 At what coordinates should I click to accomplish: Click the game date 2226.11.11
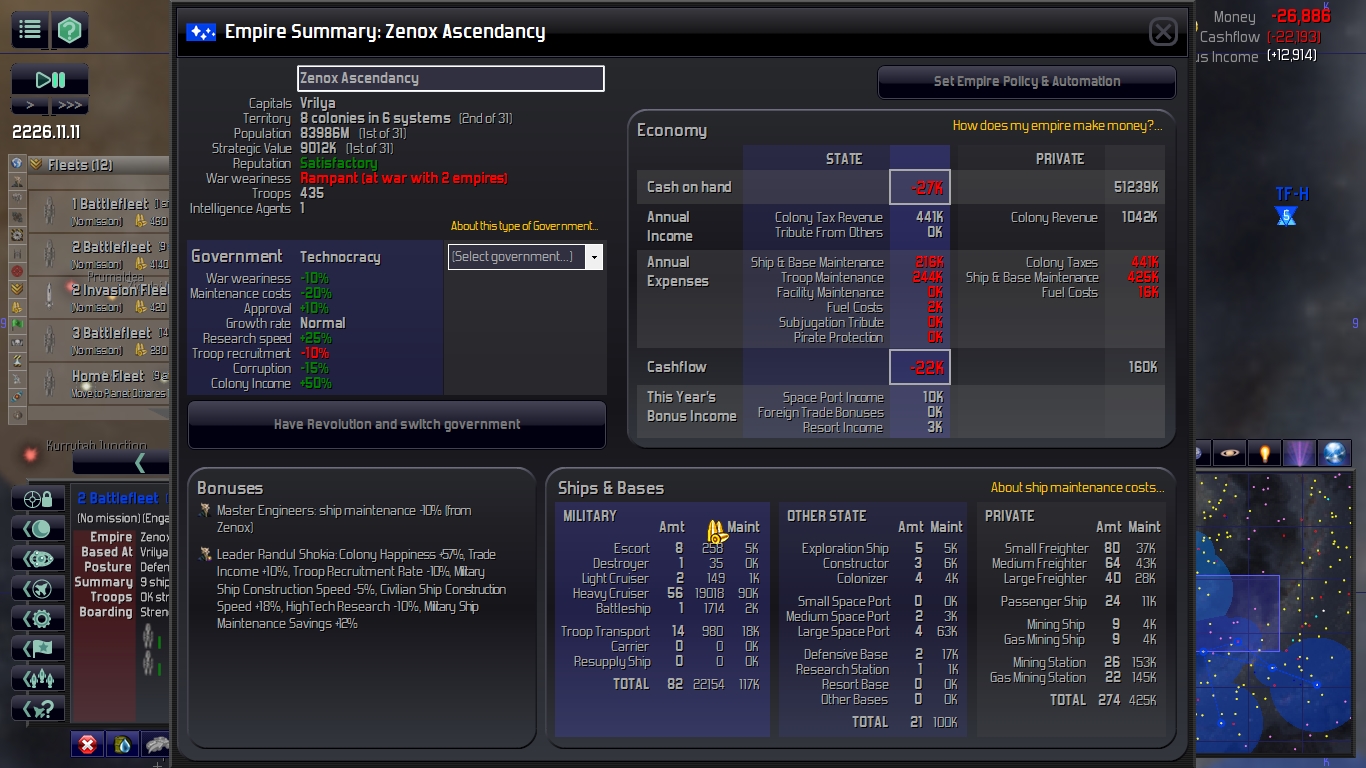point(46,132)
